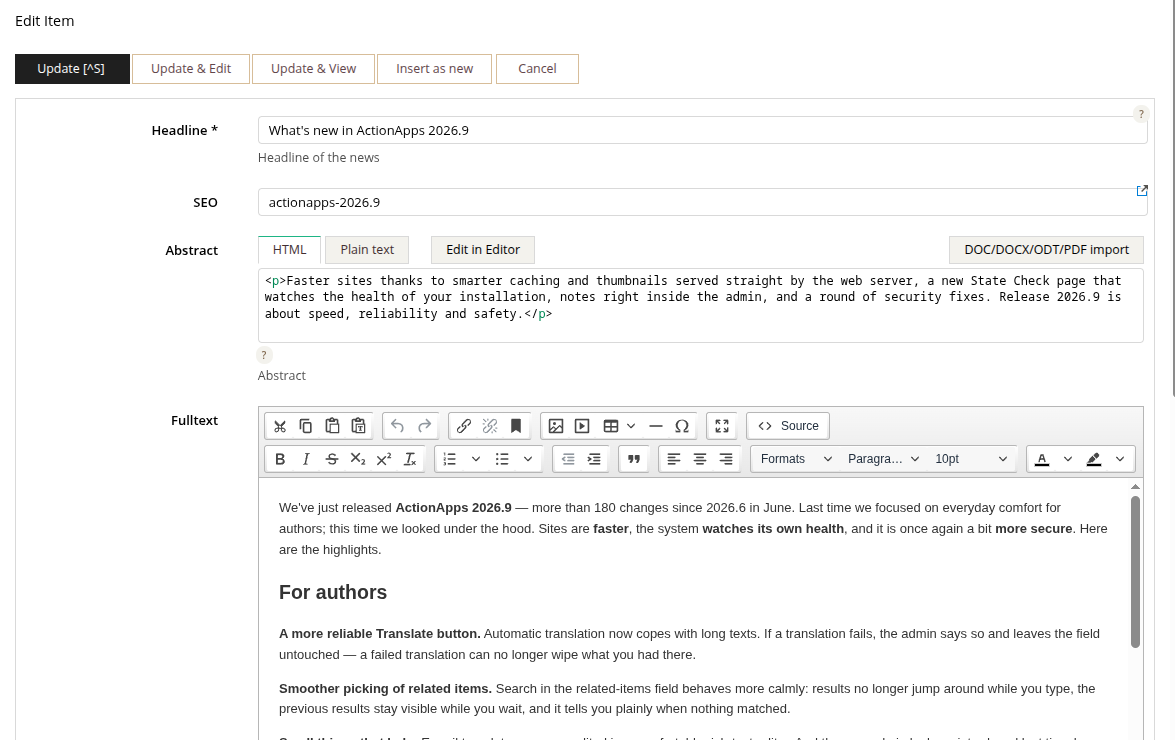
Task: Toggle strikethrough formatting
Action: pyautogui.click(x=332, y=459)
